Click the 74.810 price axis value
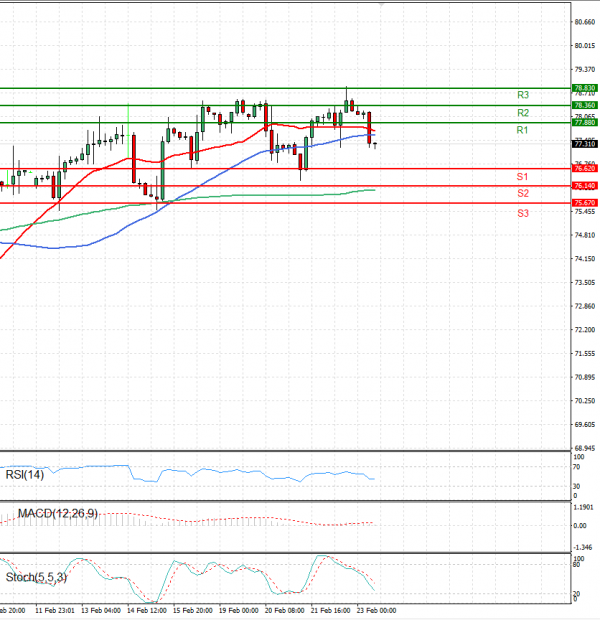This screenshot has width=600, height=620. (x=585, y=235)
